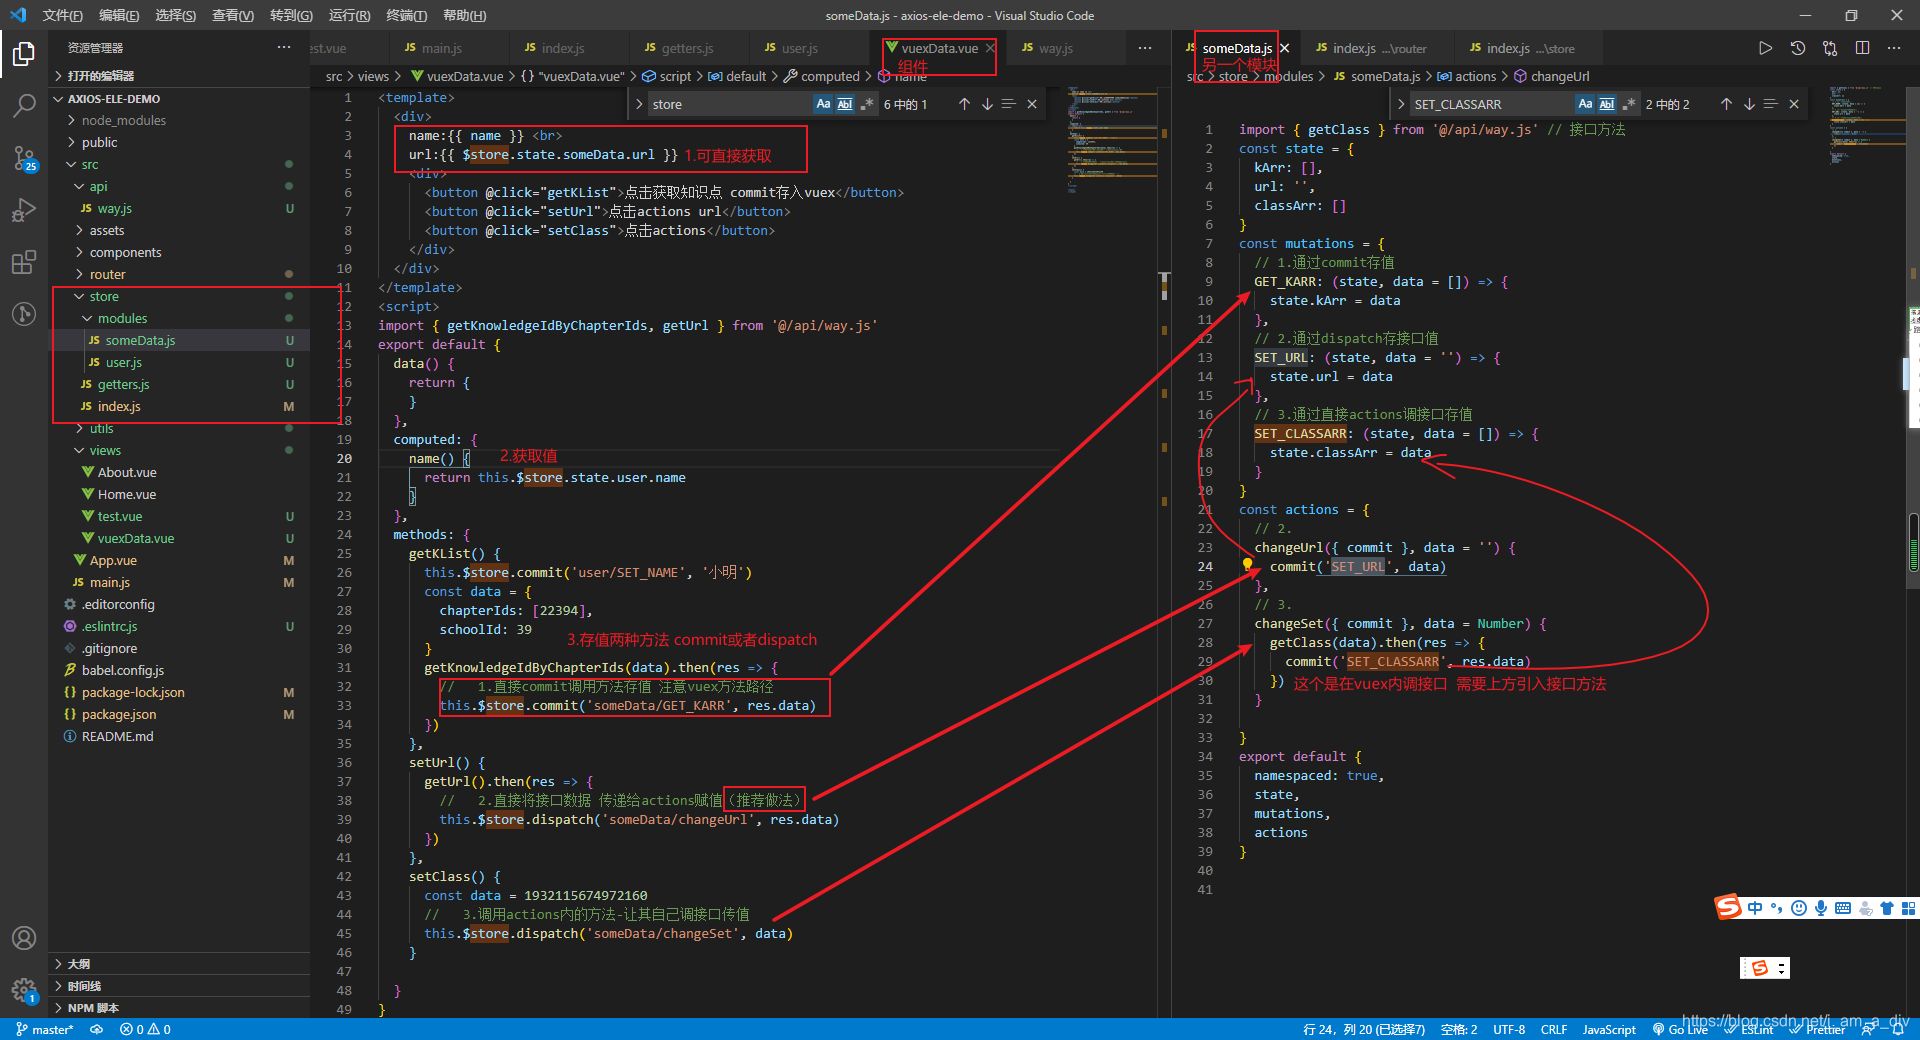Toggle Match Case in left find widget

[823, 104]
